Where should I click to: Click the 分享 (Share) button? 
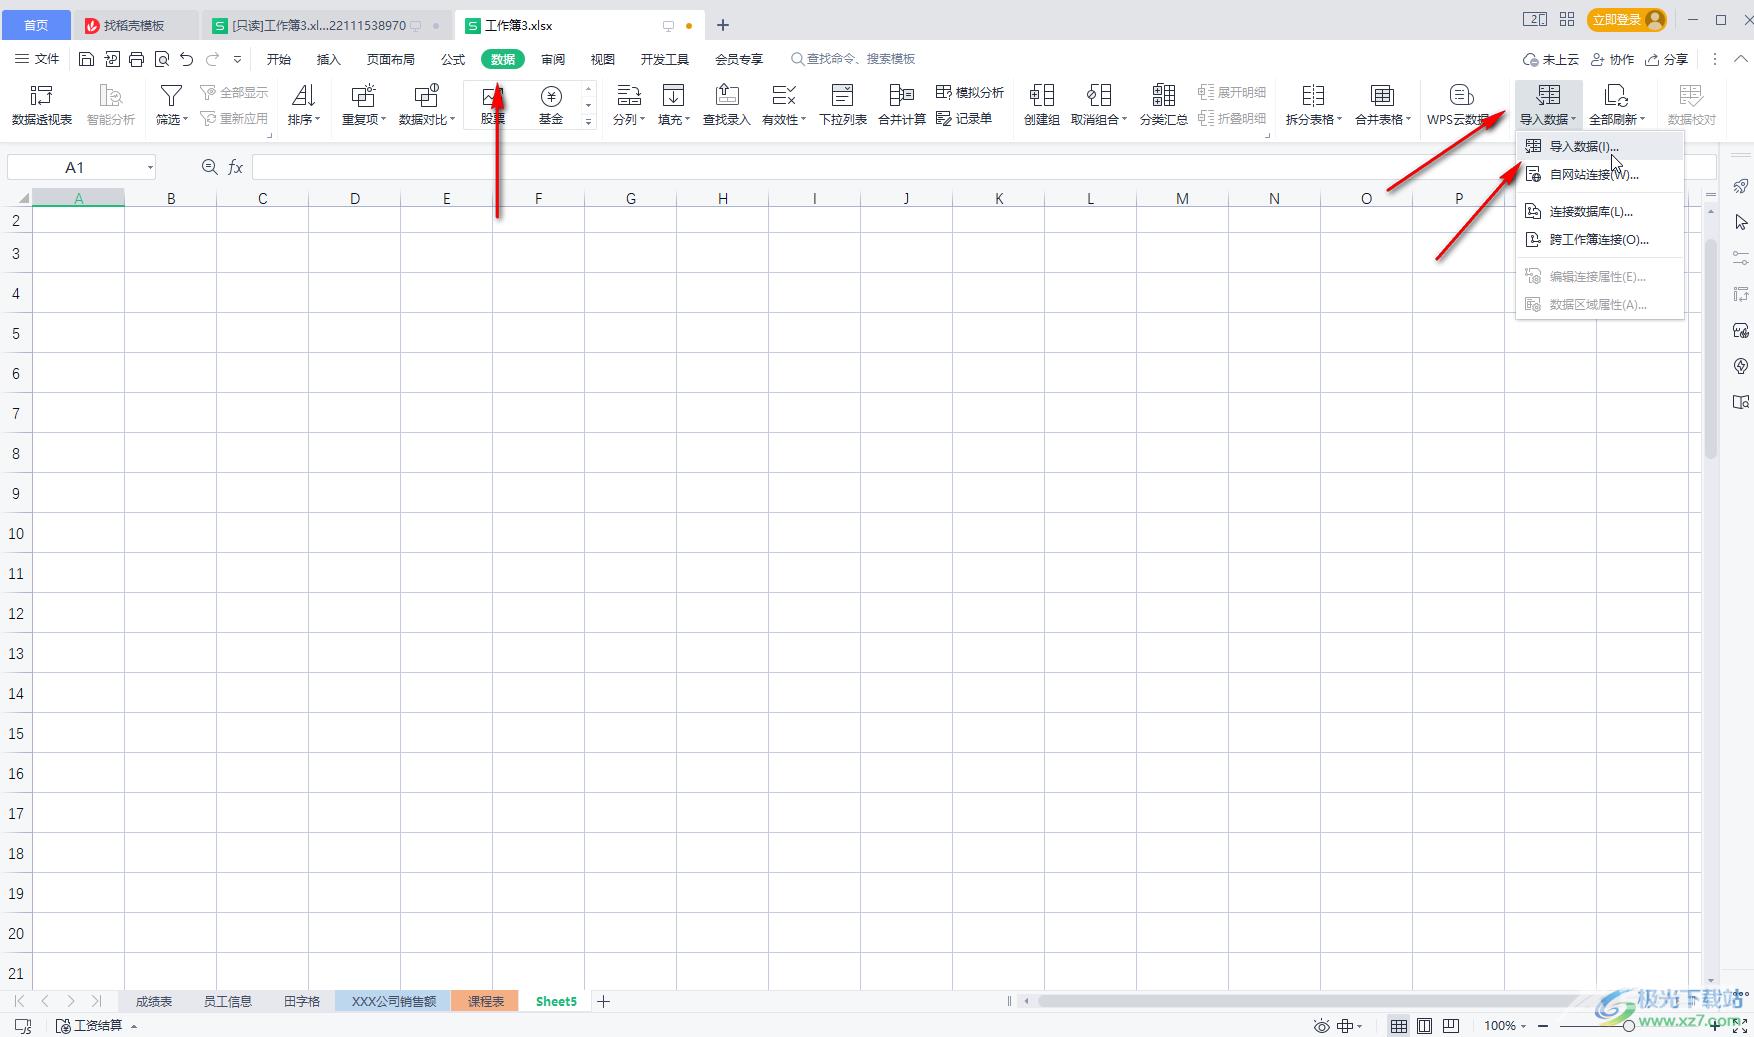[x=1667, y=59]
